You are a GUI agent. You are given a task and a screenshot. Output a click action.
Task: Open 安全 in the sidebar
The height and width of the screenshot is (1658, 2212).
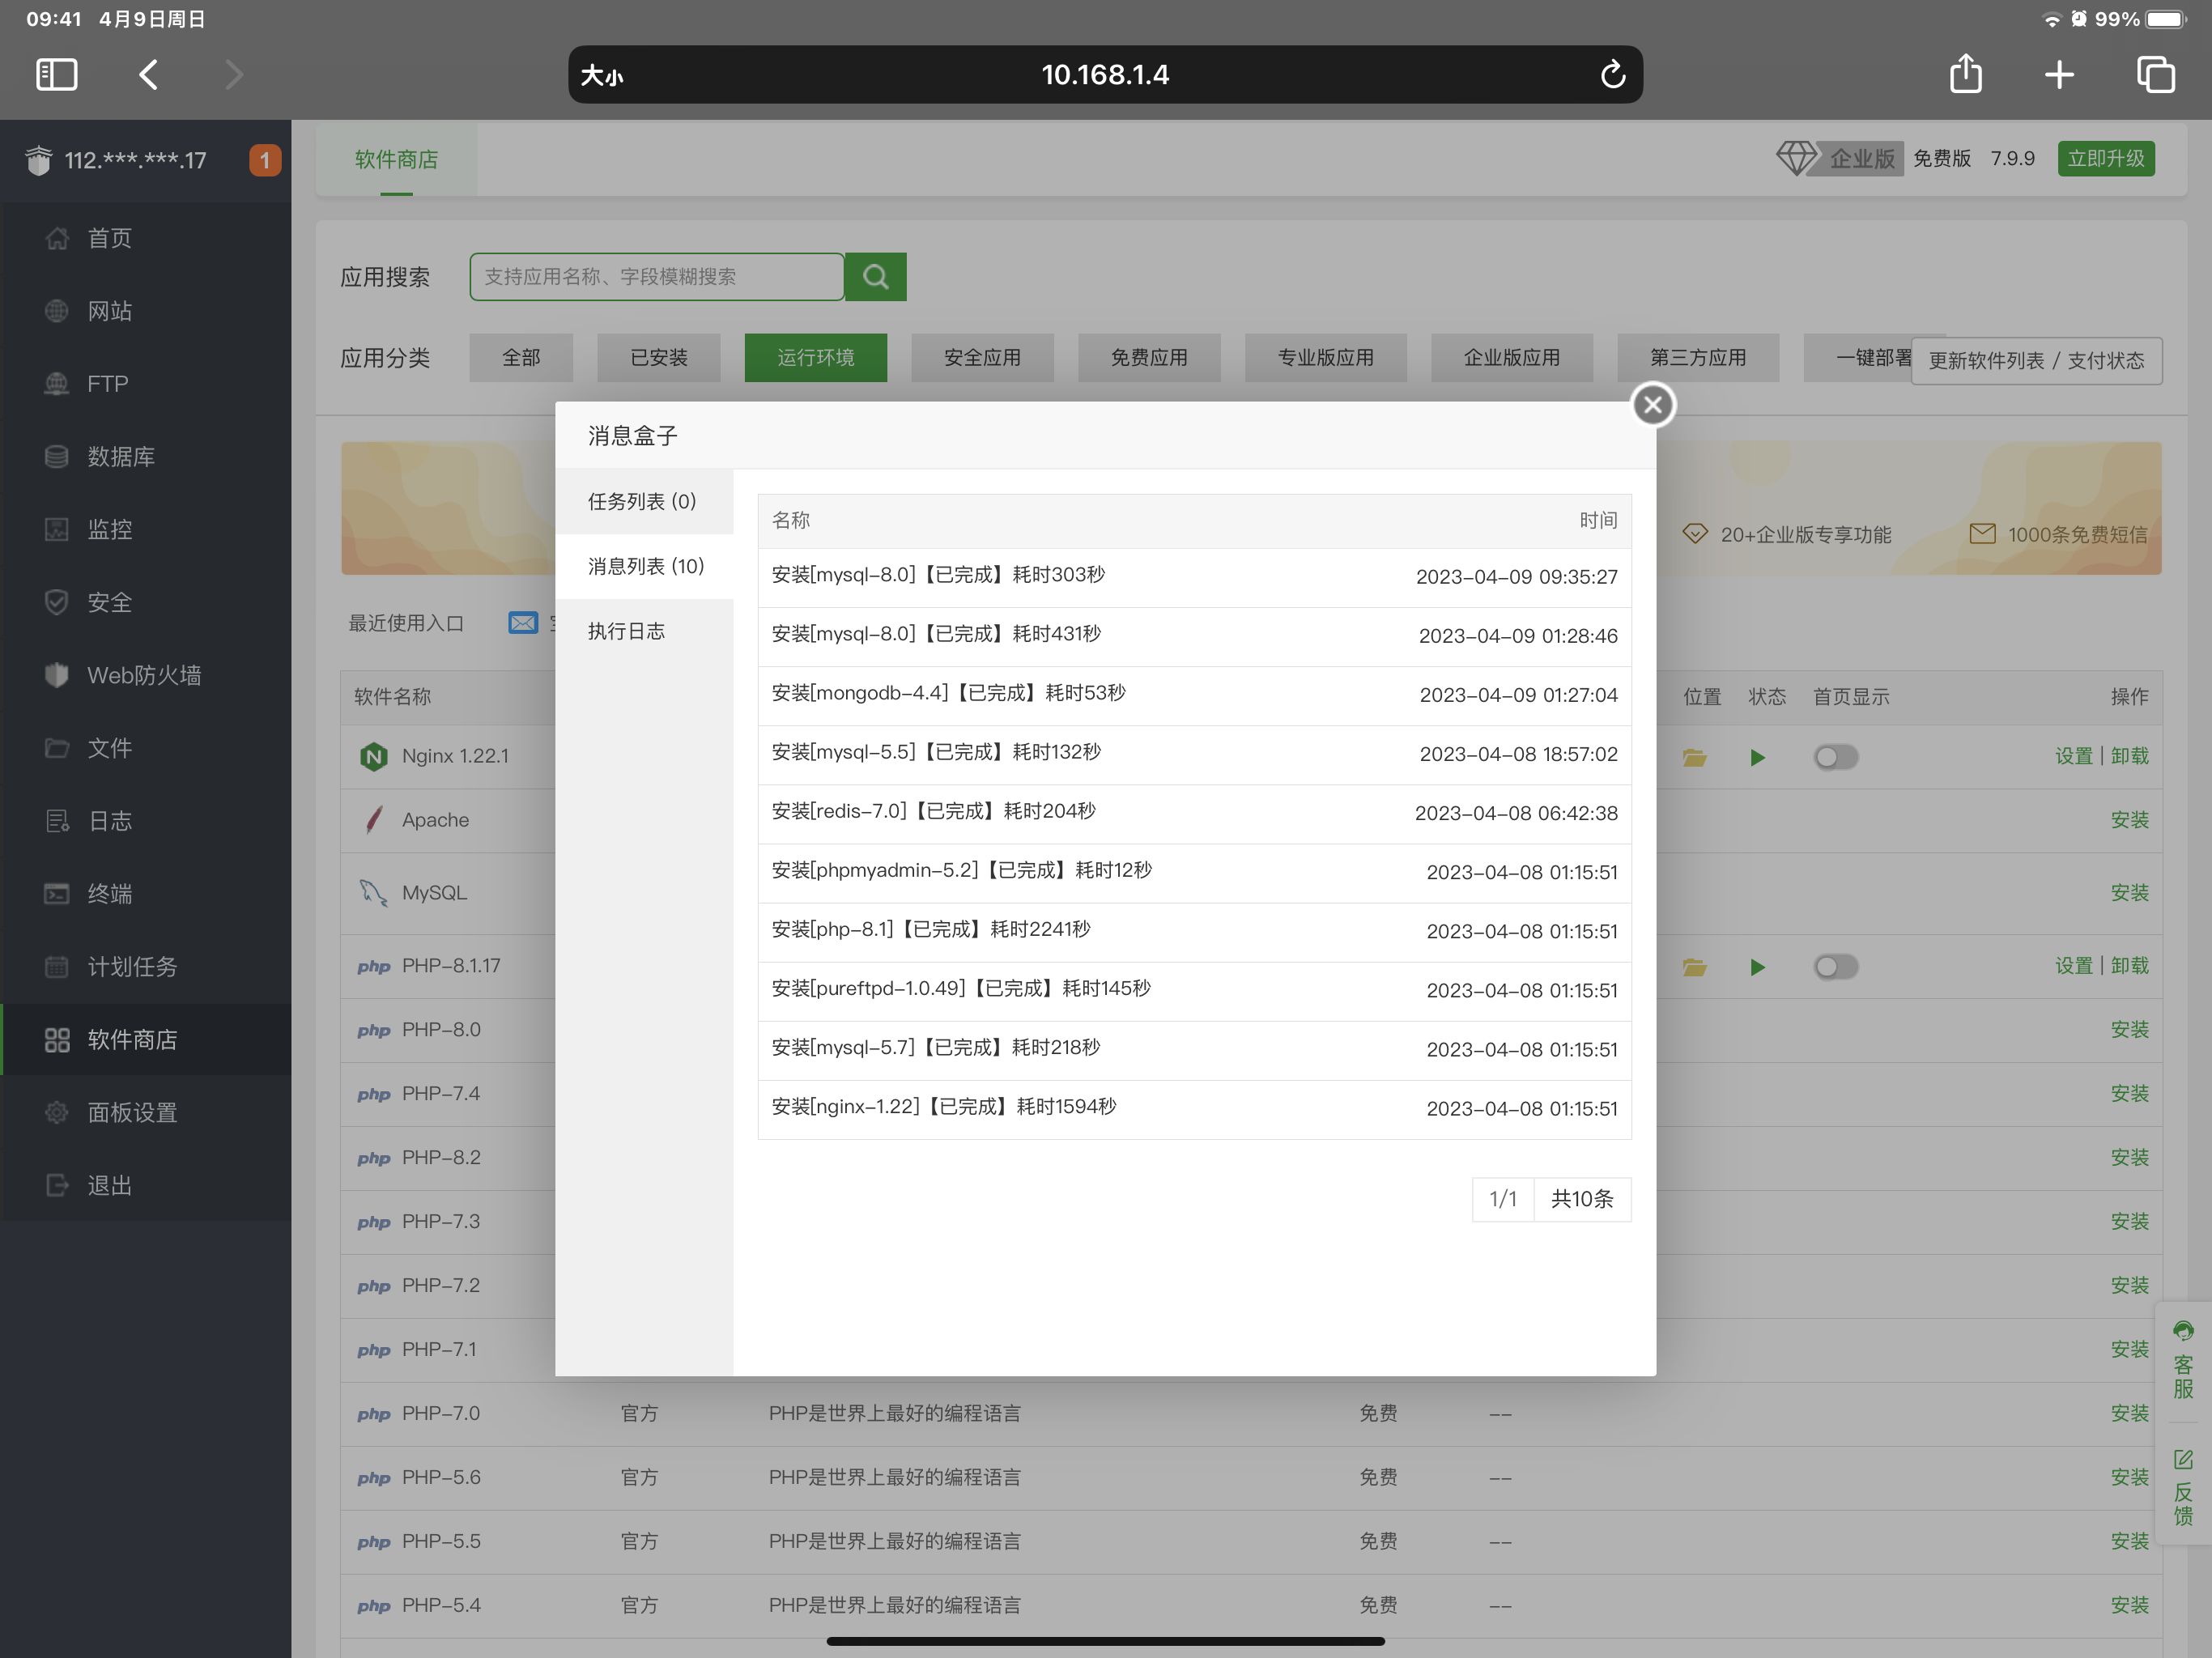pyautogui.click(x=146, y=602)
